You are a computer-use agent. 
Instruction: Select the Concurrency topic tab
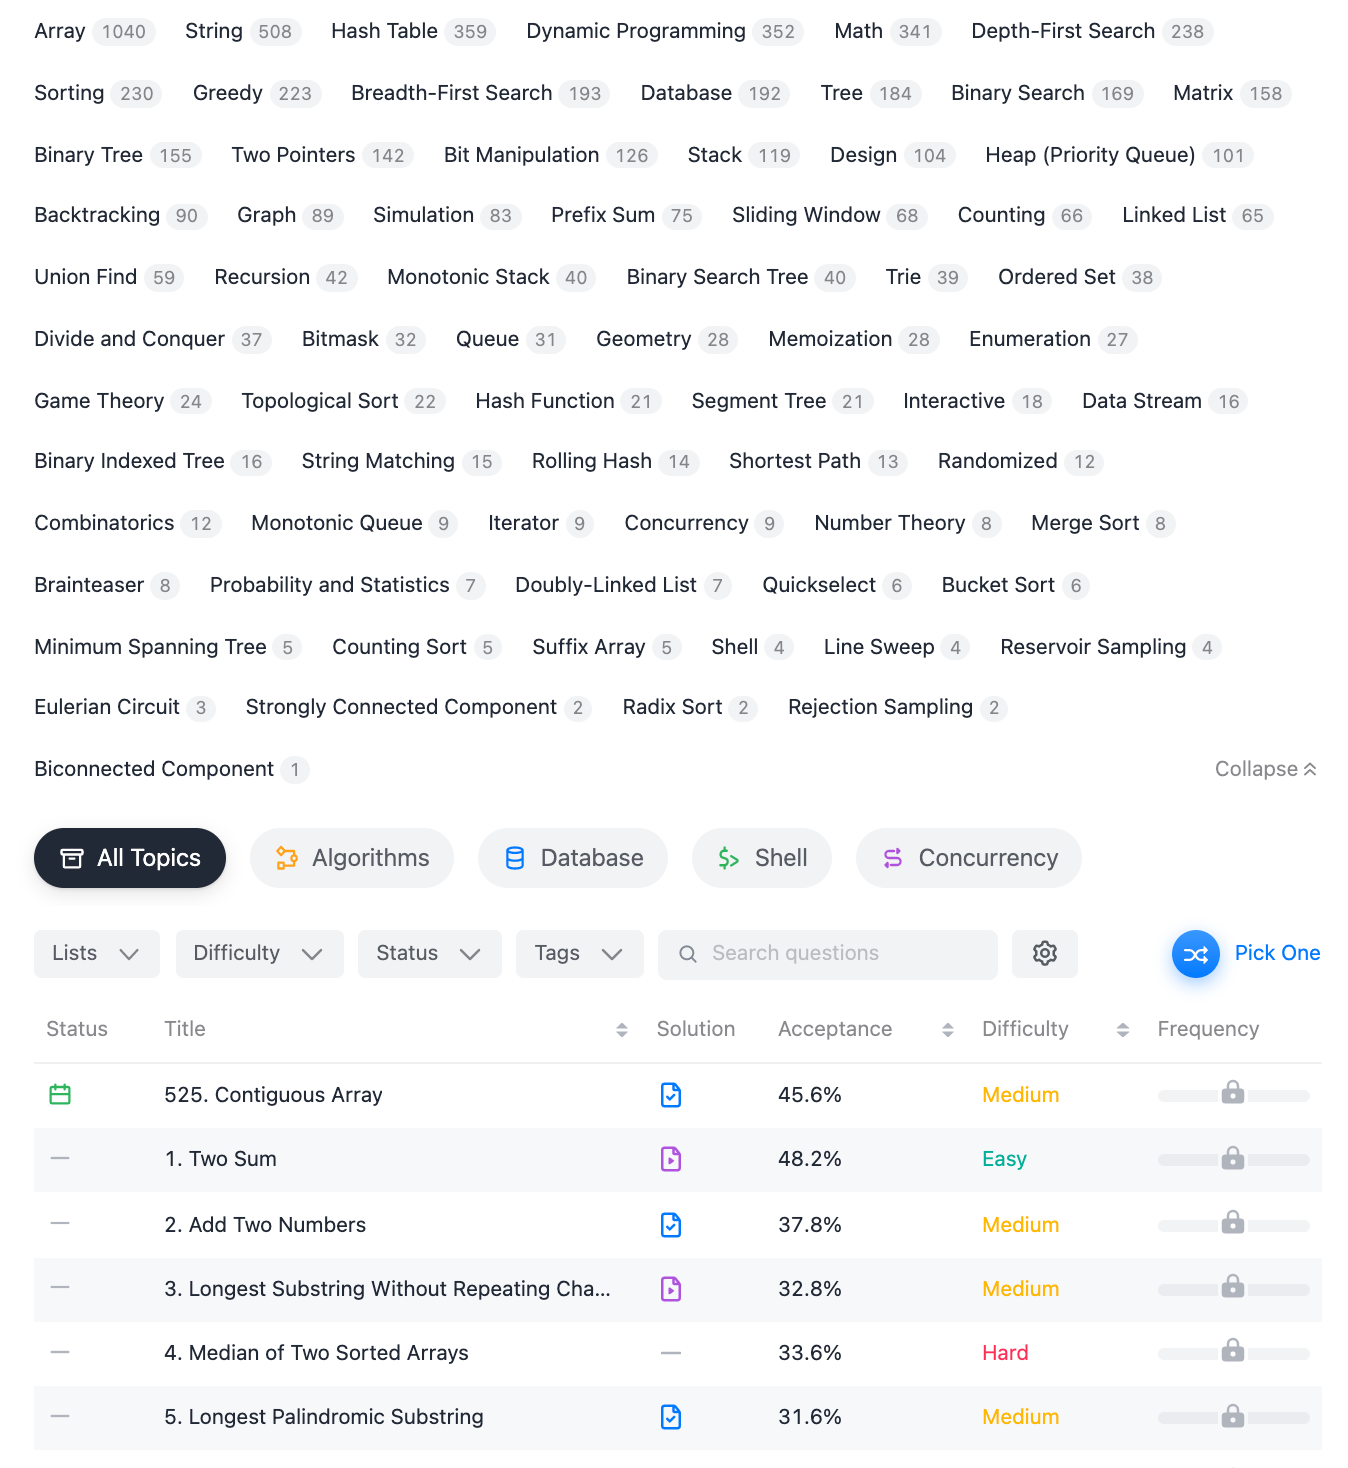[x=968, y=858]
